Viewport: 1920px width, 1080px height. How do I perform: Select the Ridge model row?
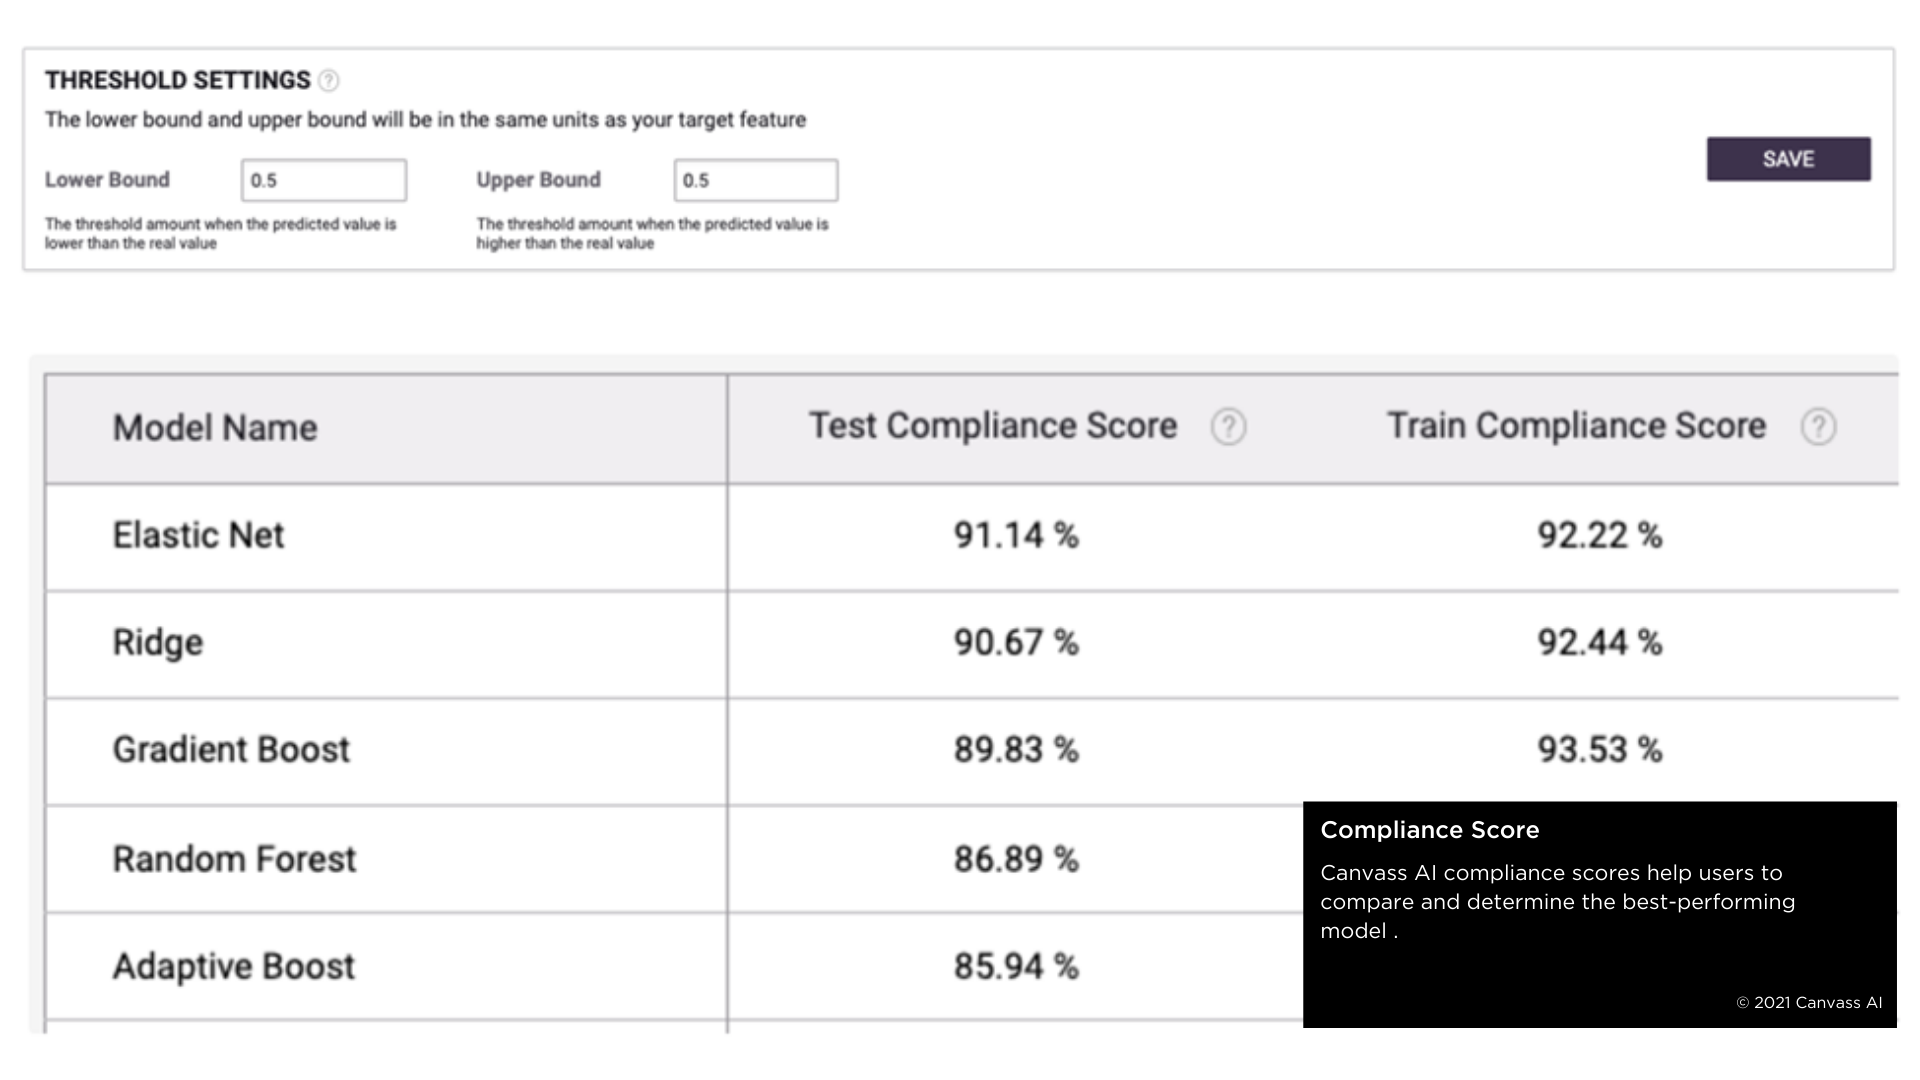pos(972,644)
